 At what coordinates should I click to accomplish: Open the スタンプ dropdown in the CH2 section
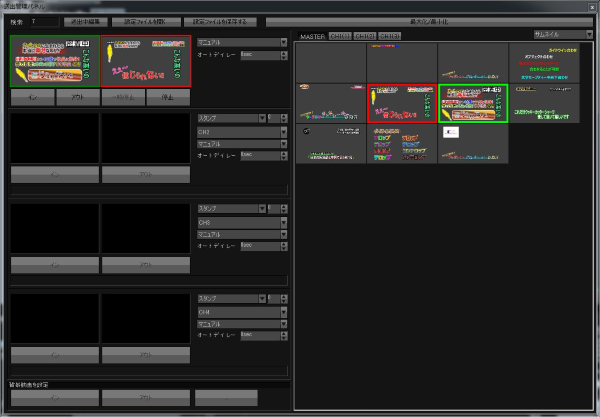[232, 118]
